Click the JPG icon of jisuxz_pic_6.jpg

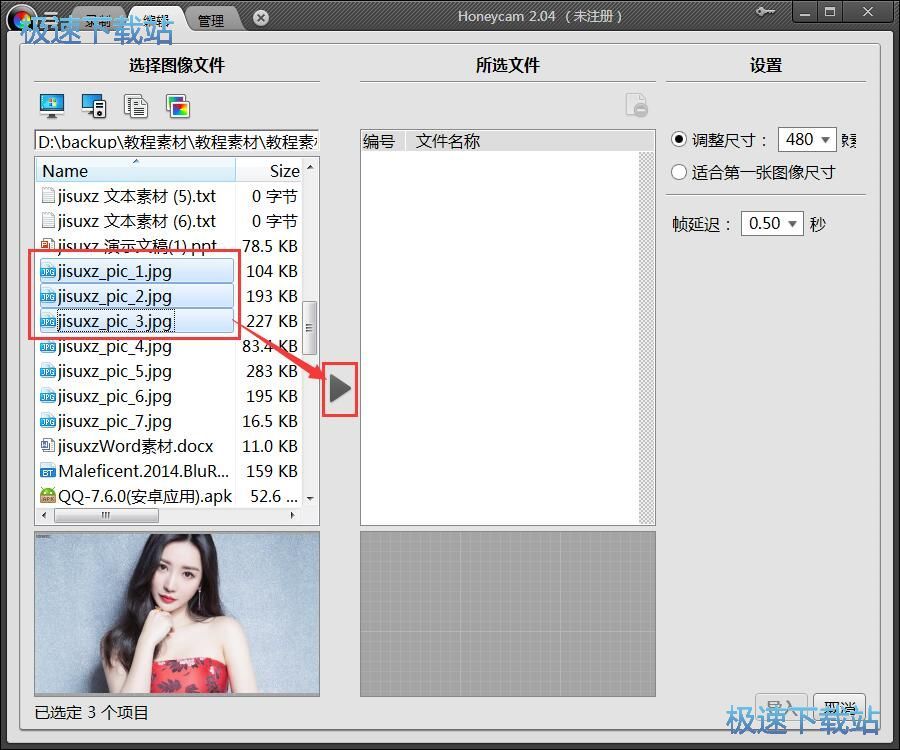48,397
